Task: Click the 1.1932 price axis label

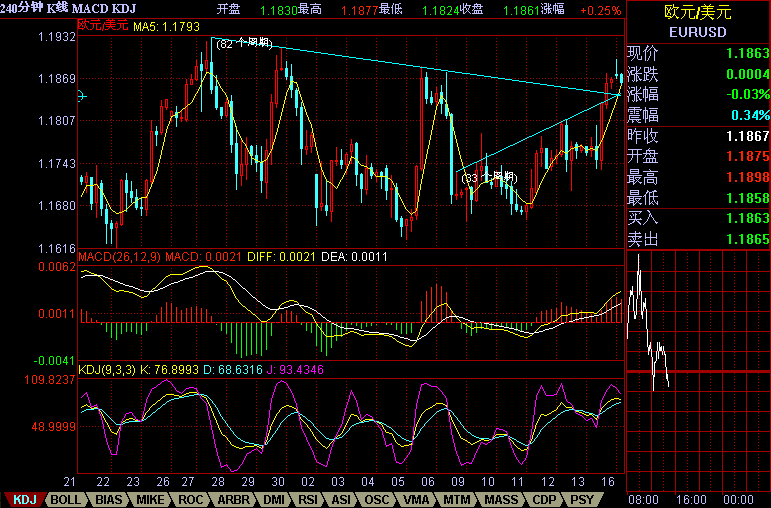Action: (x=57, y=37)
